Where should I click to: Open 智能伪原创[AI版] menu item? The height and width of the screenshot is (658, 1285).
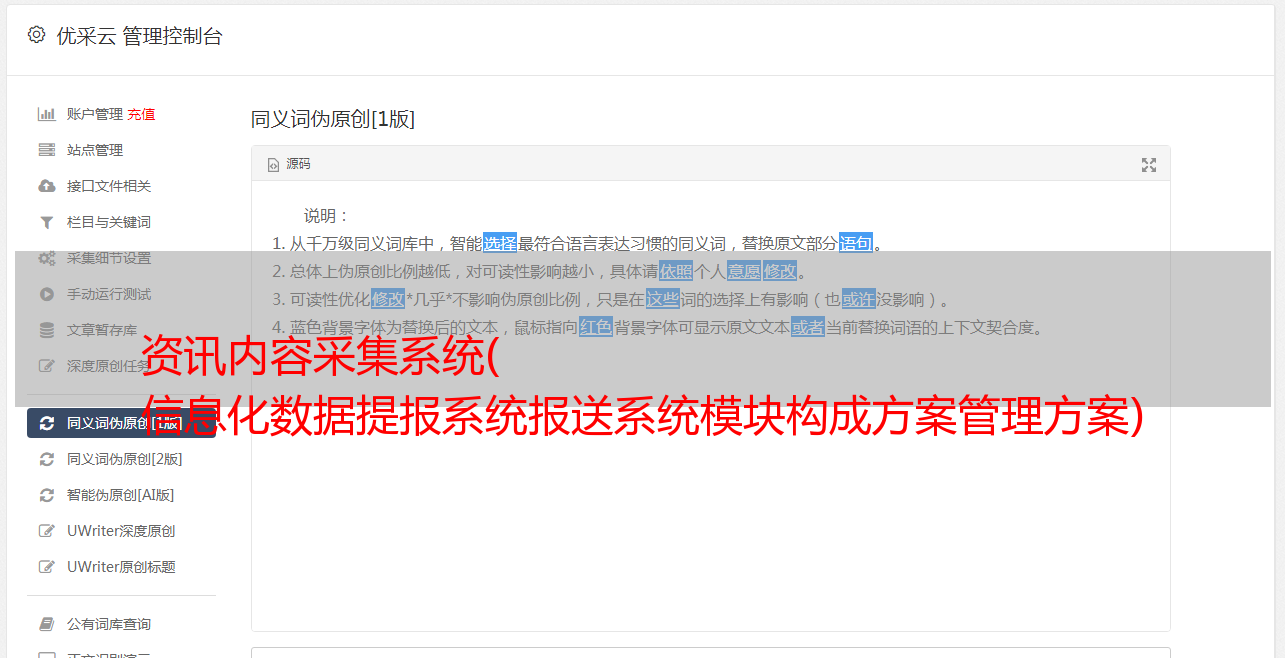pyautogui.click(x=121, y=495)
